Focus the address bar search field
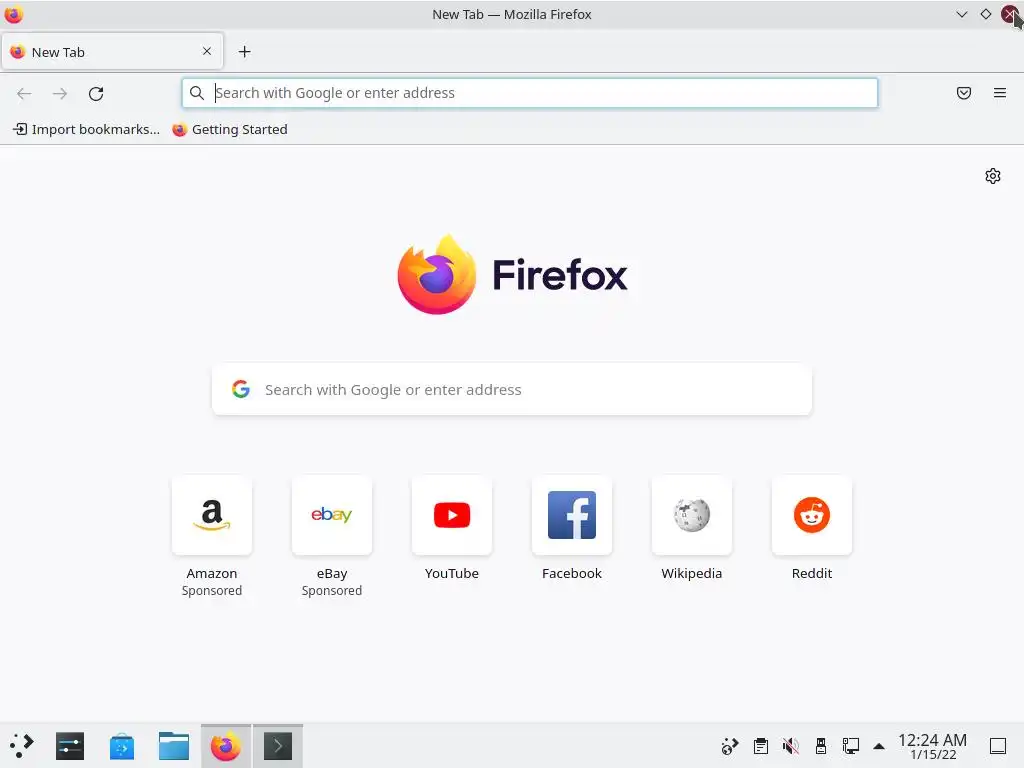The height and width of the screenshot is (768, 1024). [530, 93]
